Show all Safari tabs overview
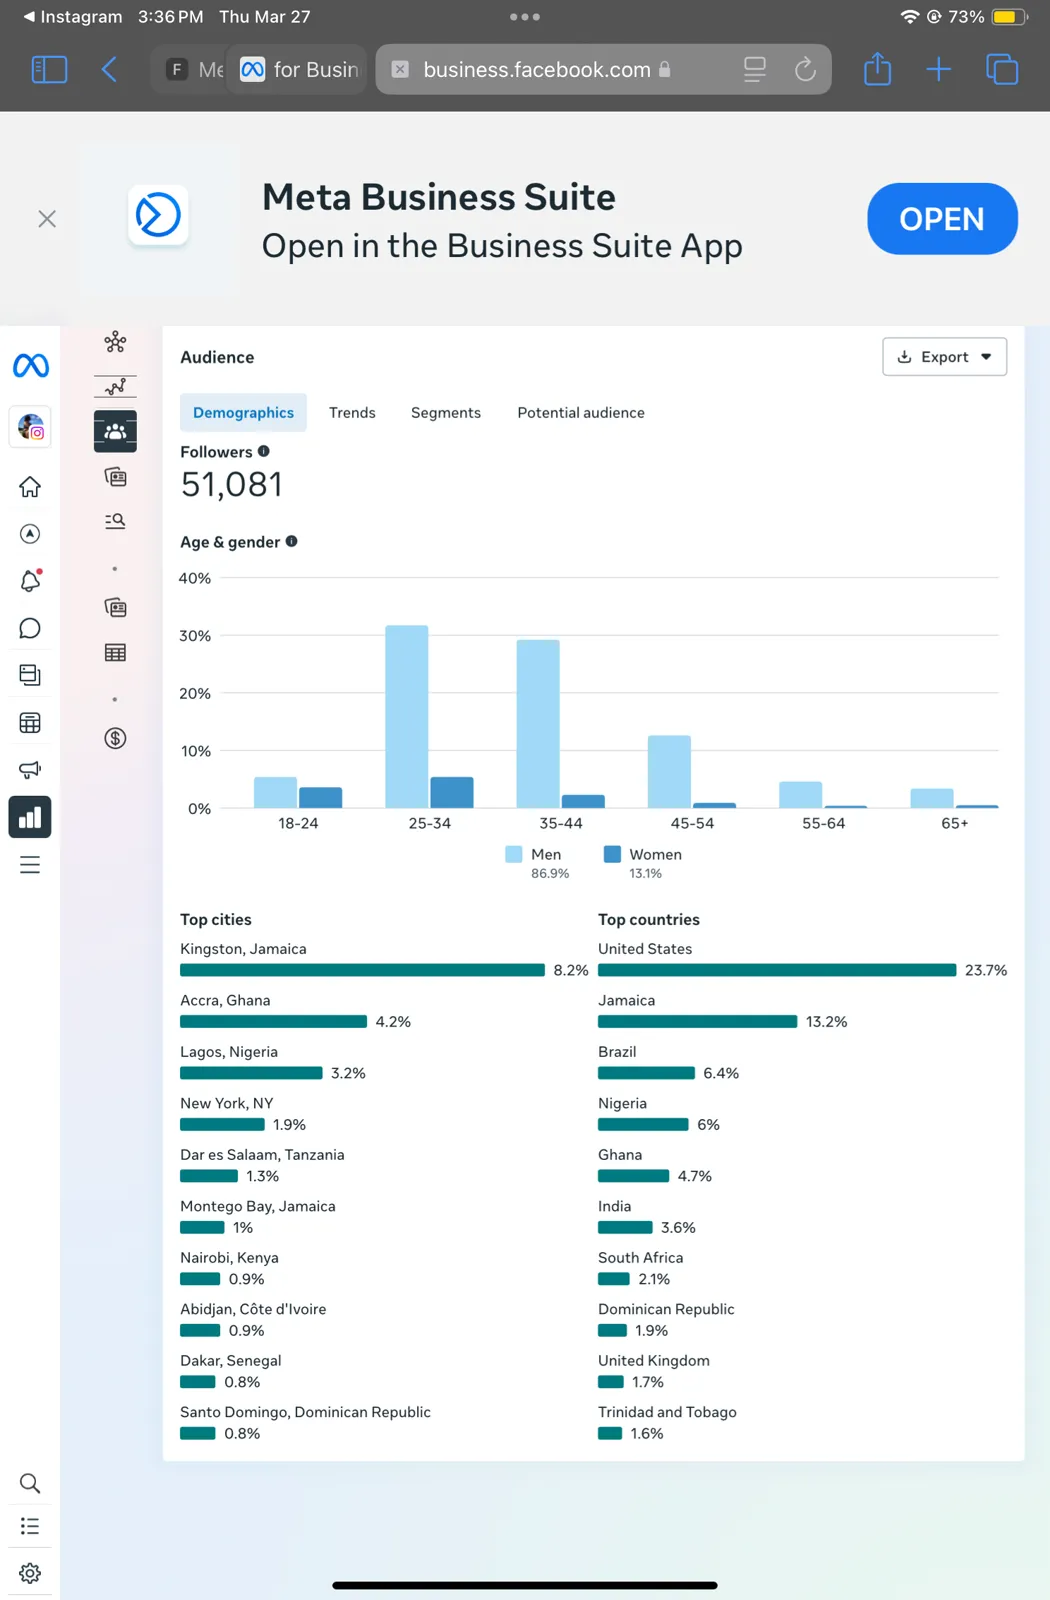The image size is (1050, 1600). pyautogui.click(x=1002, y=69)
